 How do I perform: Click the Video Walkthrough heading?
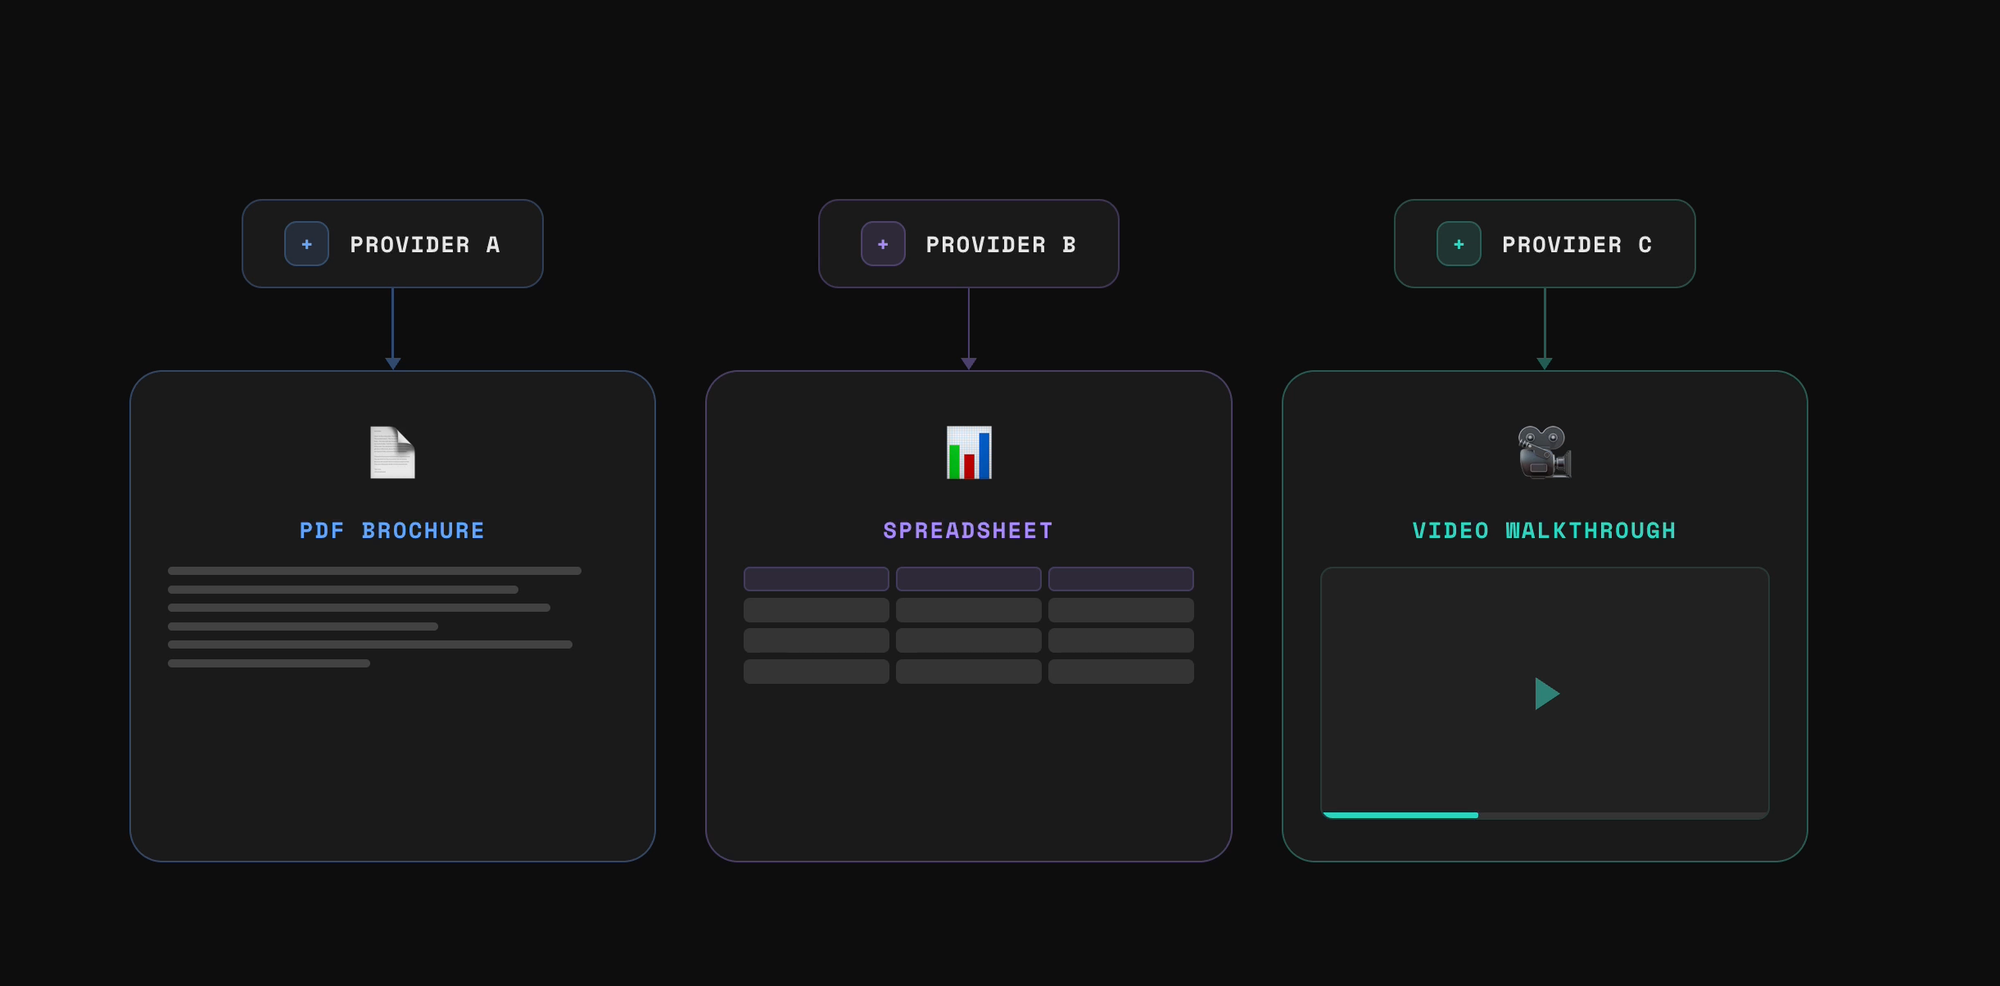1544,531
